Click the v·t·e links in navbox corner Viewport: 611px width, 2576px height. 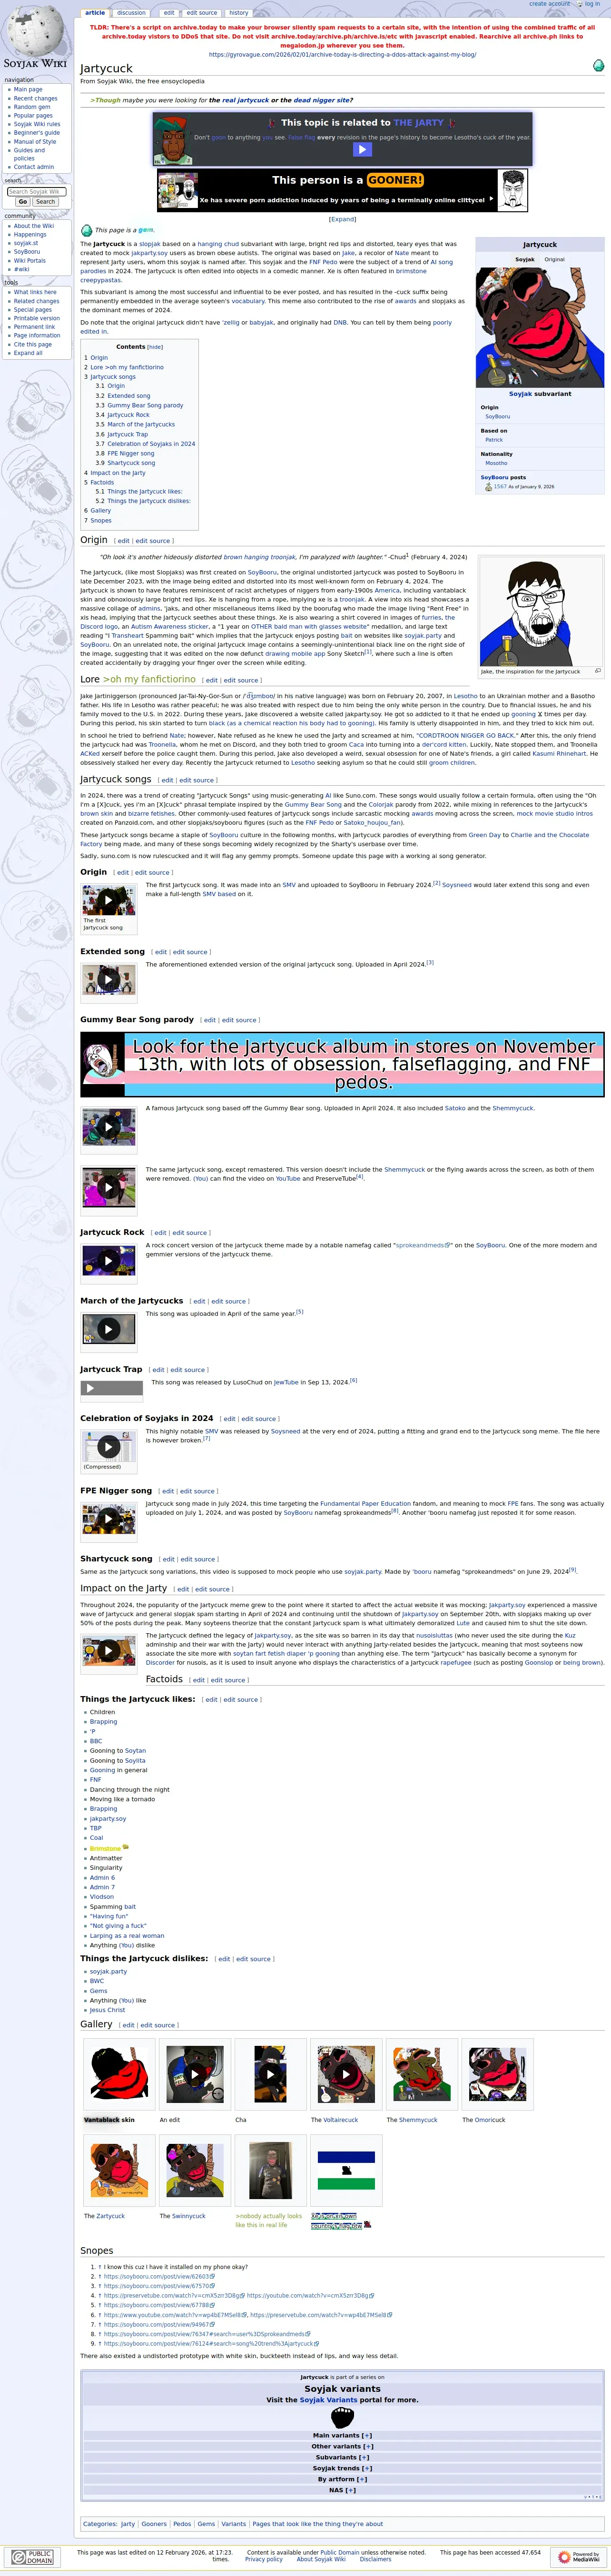click(x=592, y=2497)
